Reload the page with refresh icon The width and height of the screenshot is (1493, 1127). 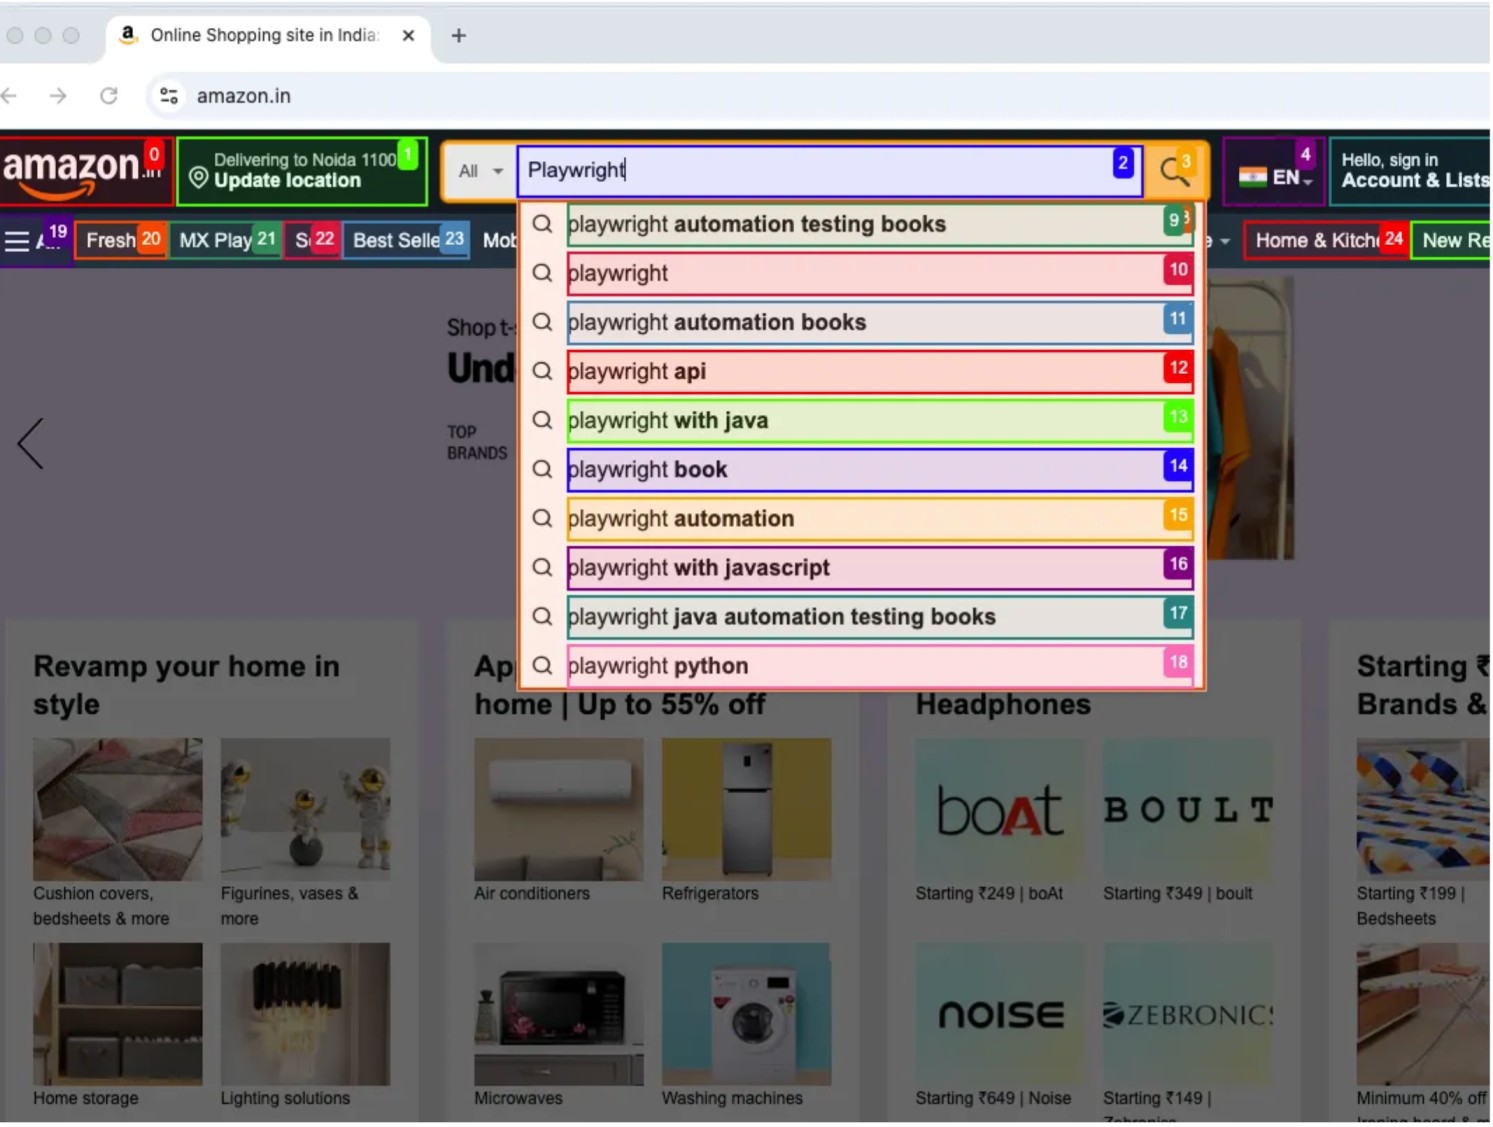[109, 96]
